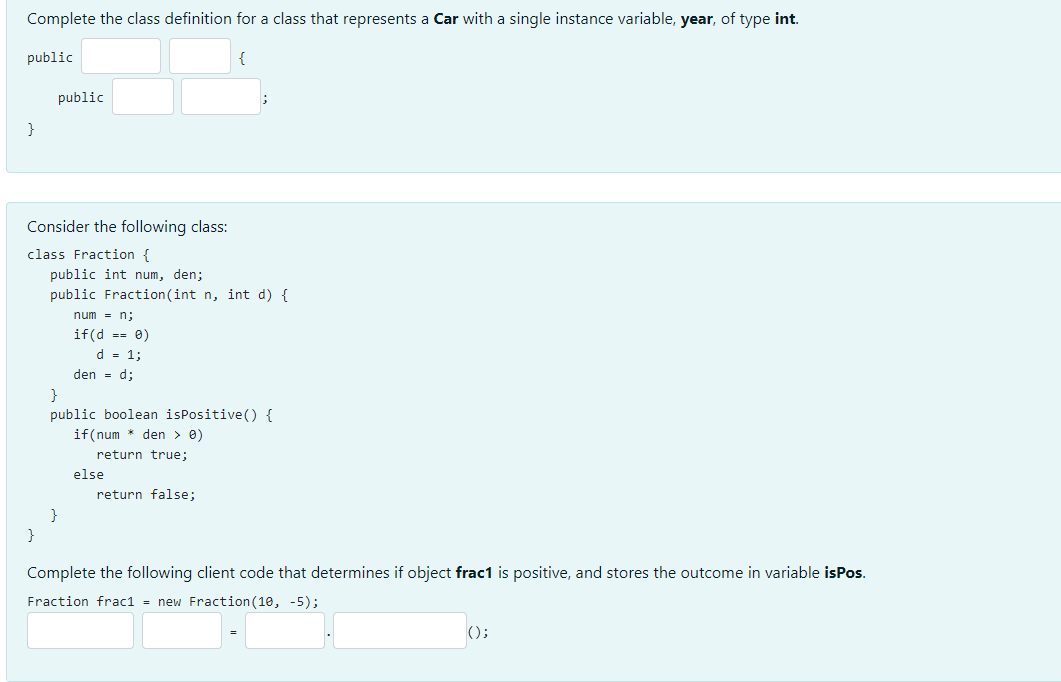Click the first blank in the client code

point(80,630)
